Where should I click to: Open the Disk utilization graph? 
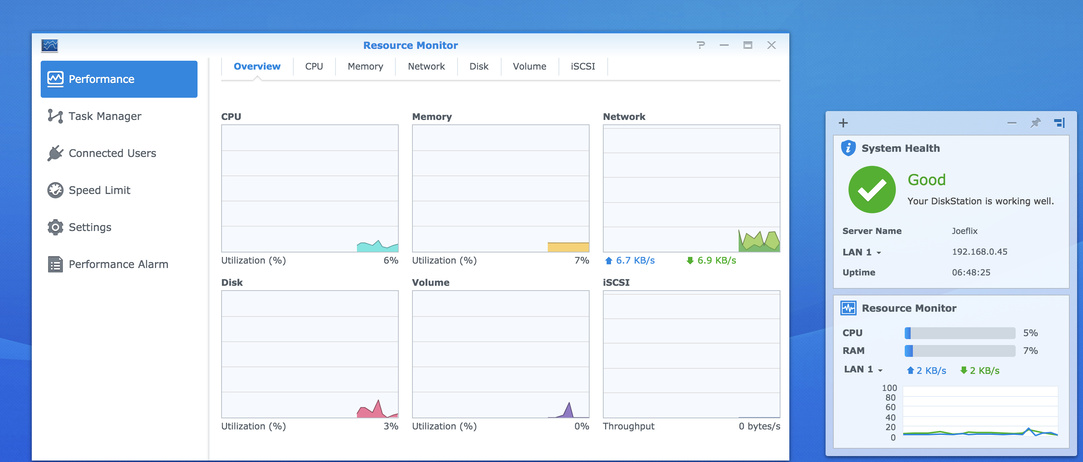309,354
